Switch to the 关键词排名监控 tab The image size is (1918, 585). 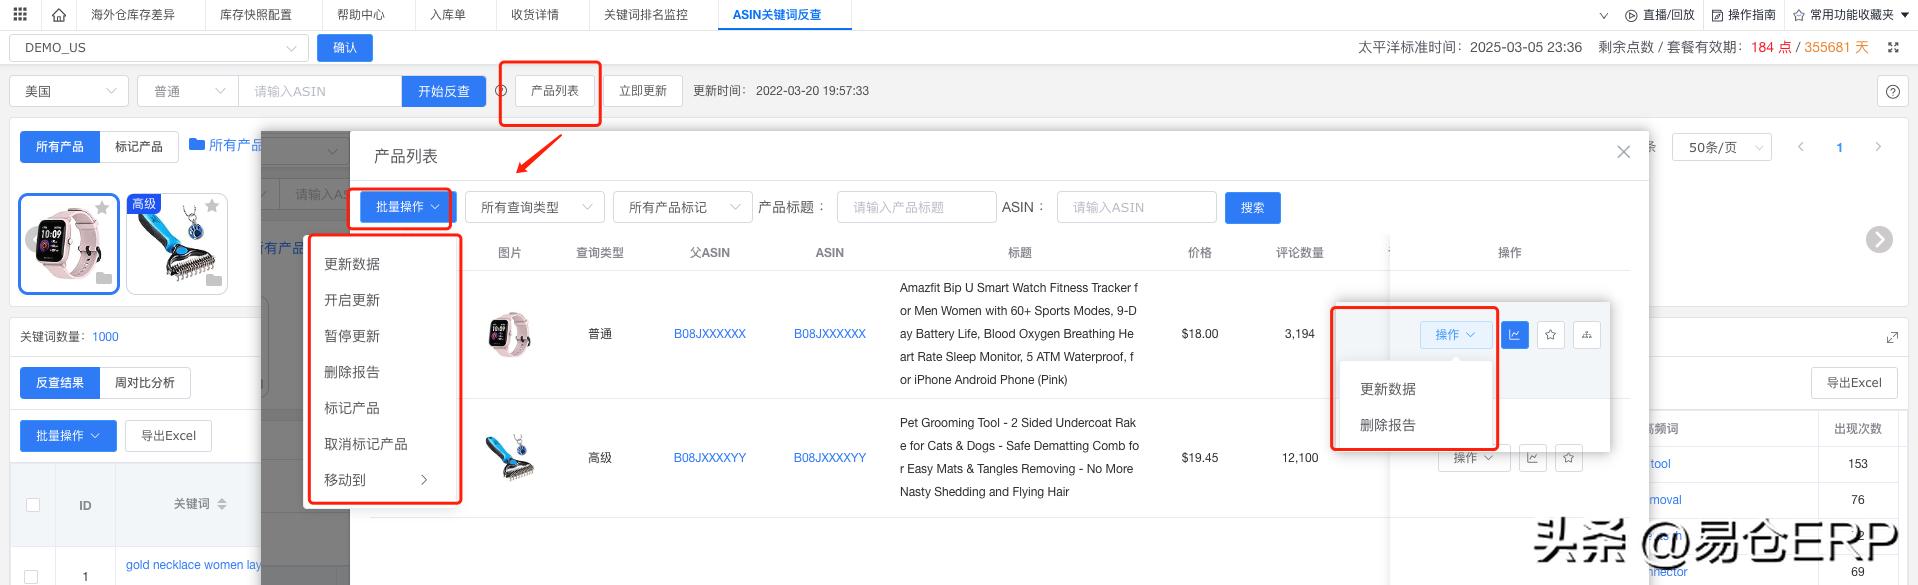coord(646,15)
